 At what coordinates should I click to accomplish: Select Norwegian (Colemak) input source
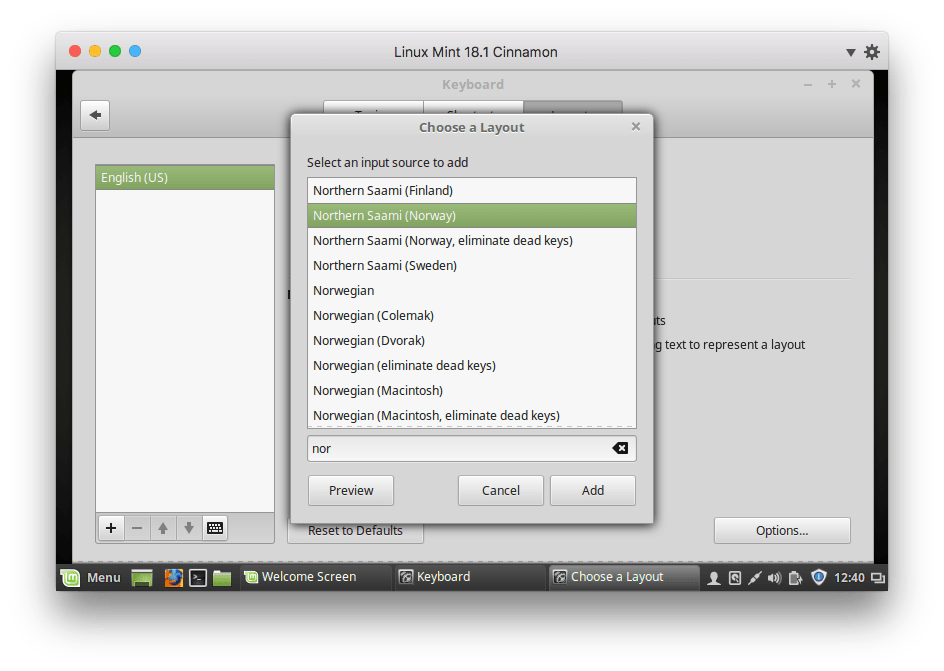372,315
